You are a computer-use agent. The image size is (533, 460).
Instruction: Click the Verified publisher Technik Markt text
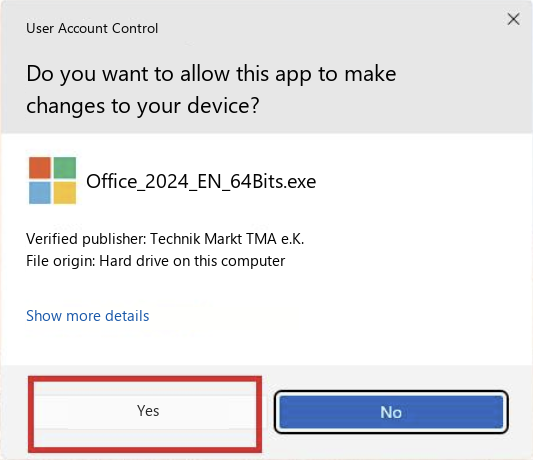(x=165, y=239)
